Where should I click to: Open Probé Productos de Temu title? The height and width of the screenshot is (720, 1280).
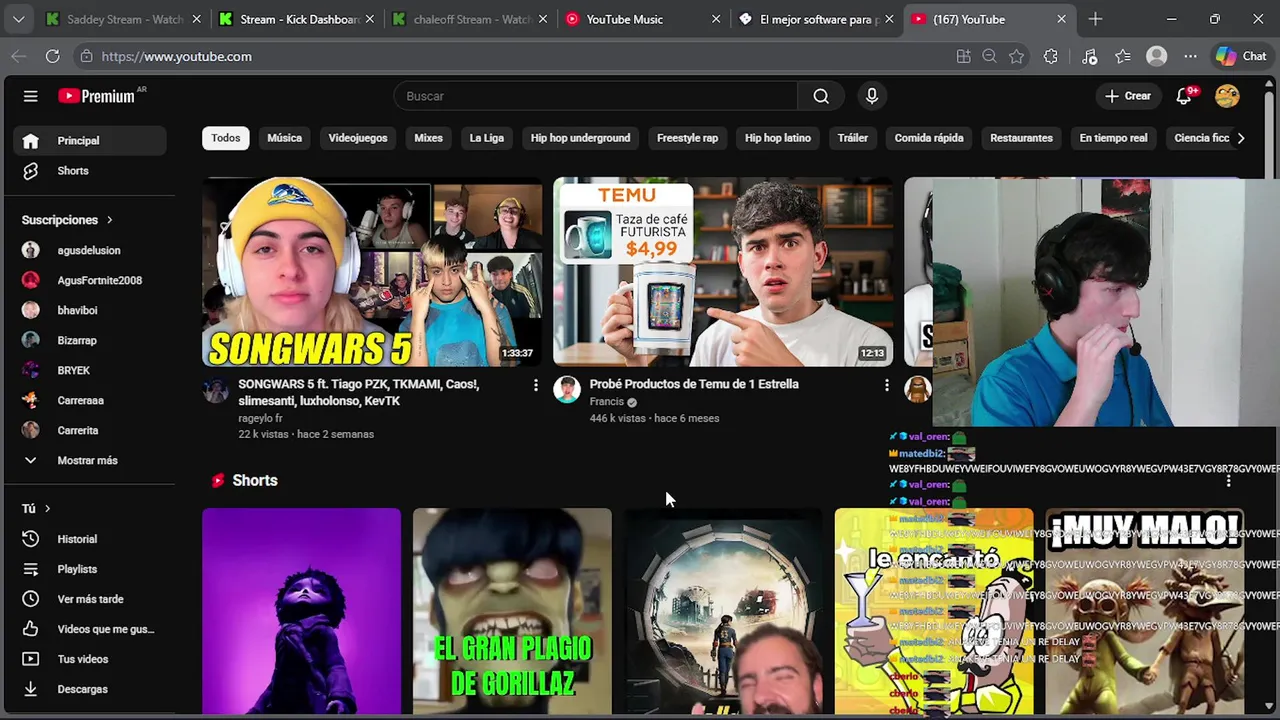click(694, 384)
